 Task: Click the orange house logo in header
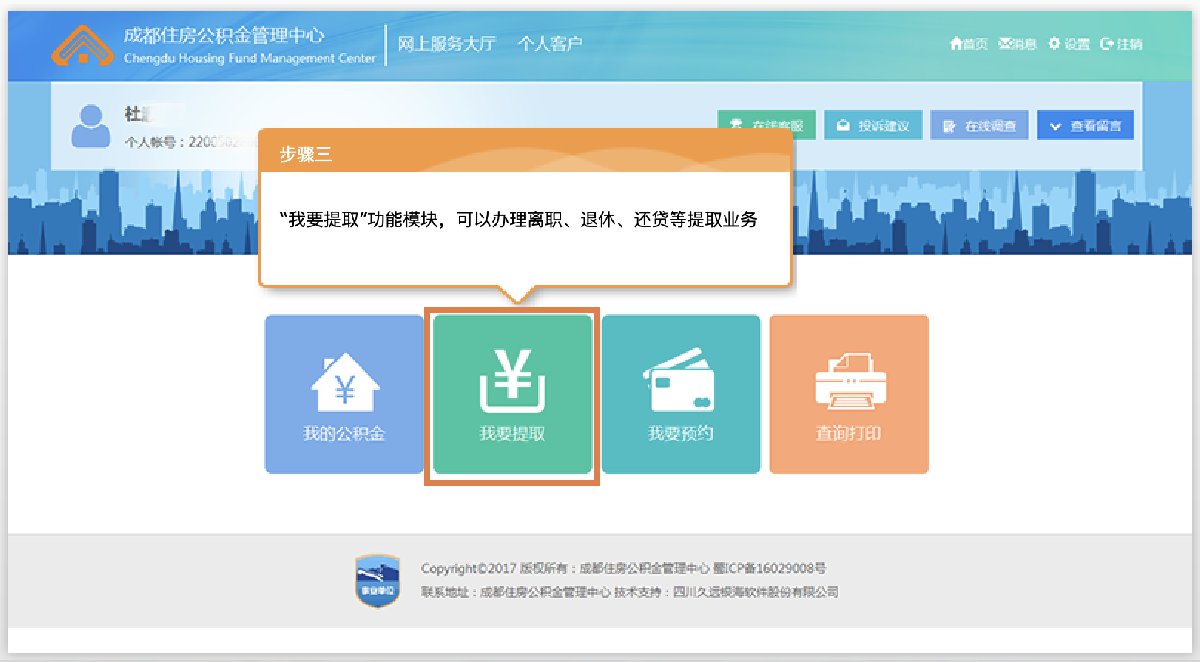point(83,45)
